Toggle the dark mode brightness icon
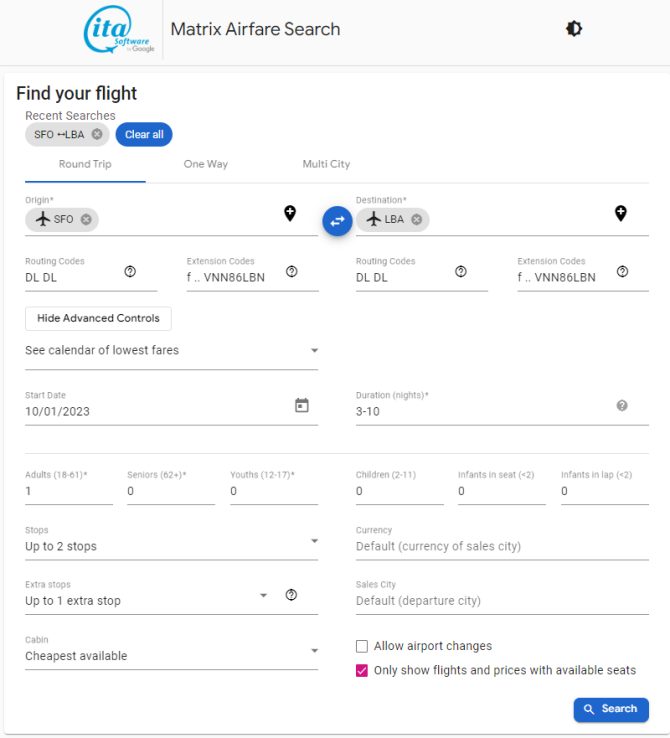Screen dimensions: 670x738 pos(574,29)
